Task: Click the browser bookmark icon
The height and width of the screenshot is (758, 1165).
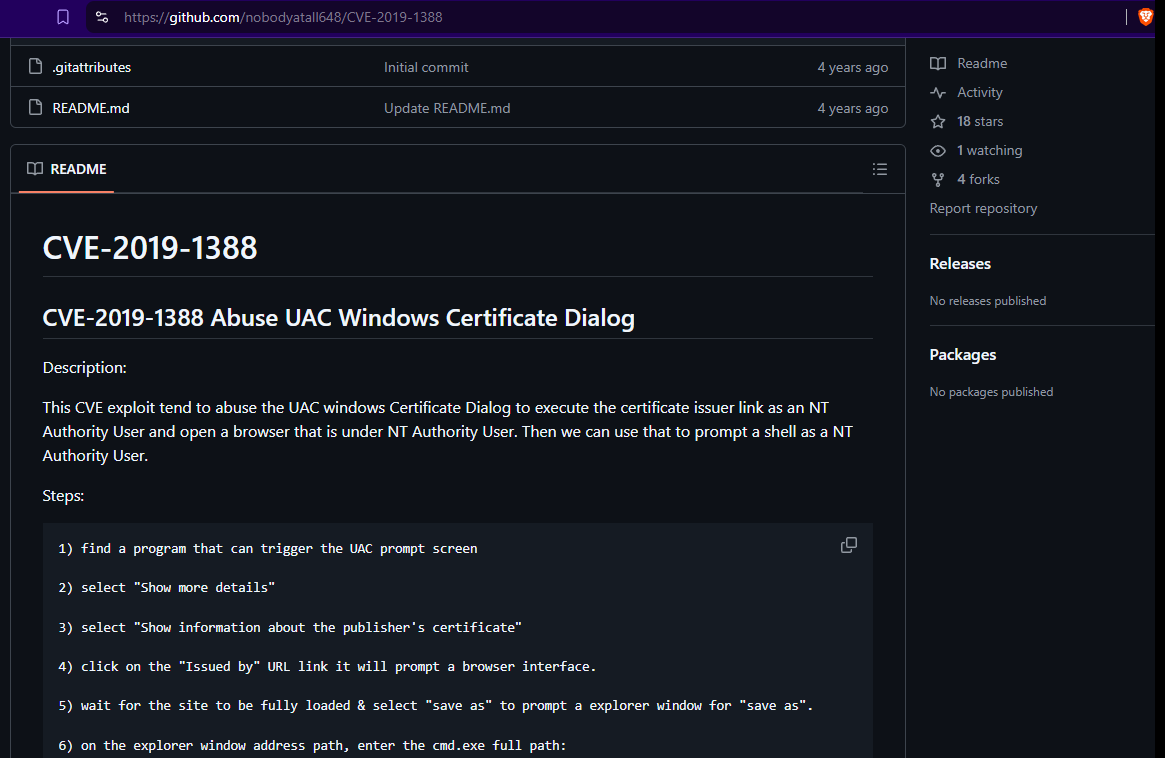Action: [63, 17]
